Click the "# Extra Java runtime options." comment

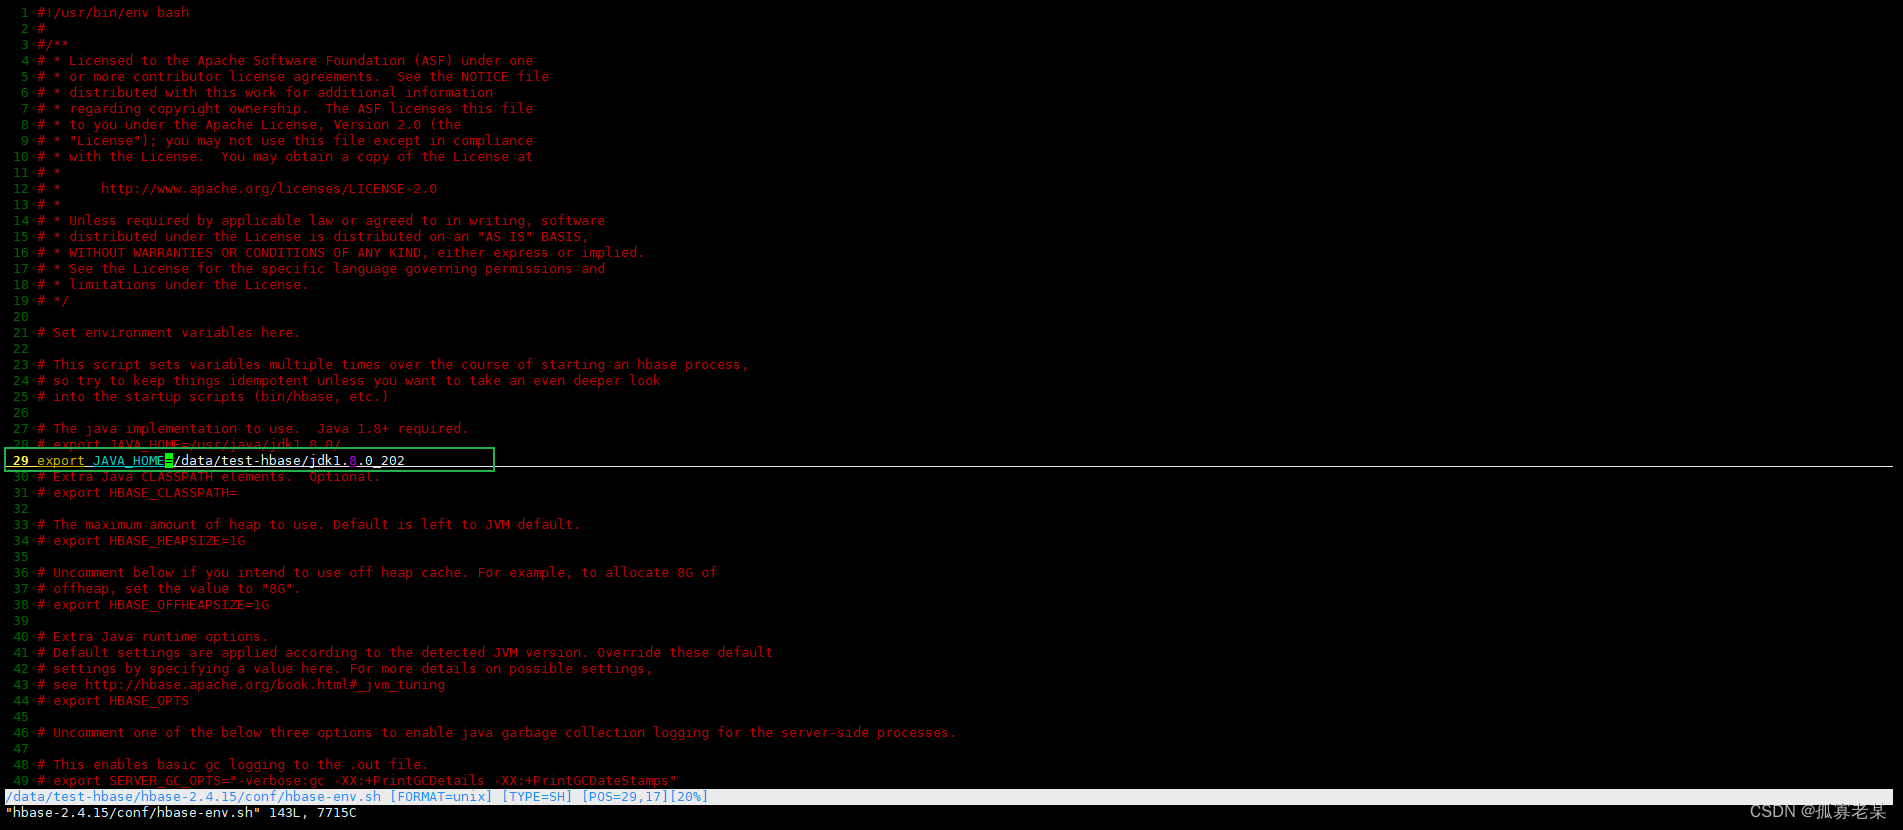(x=153, y=636)
